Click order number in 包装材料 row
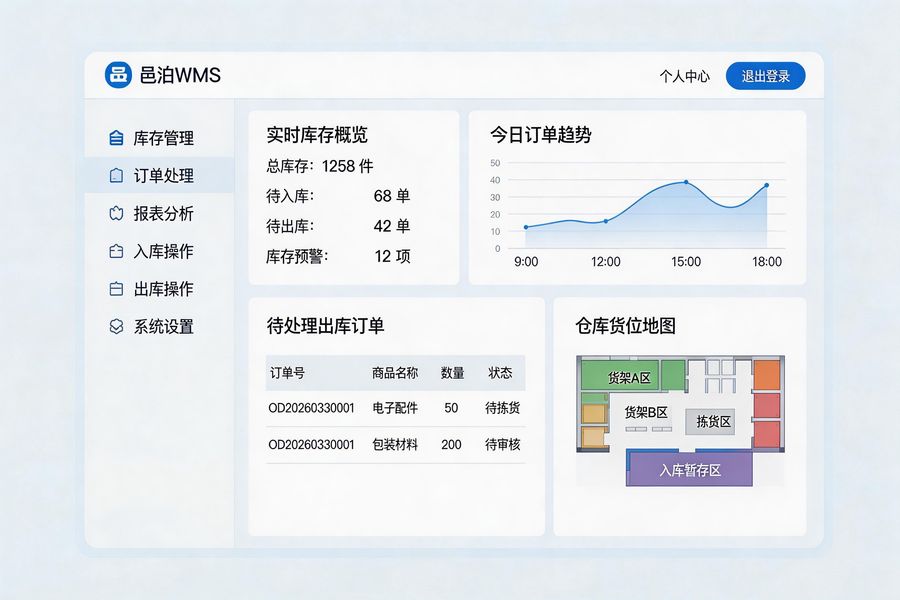The image size is (900, 600). [312, 444]
